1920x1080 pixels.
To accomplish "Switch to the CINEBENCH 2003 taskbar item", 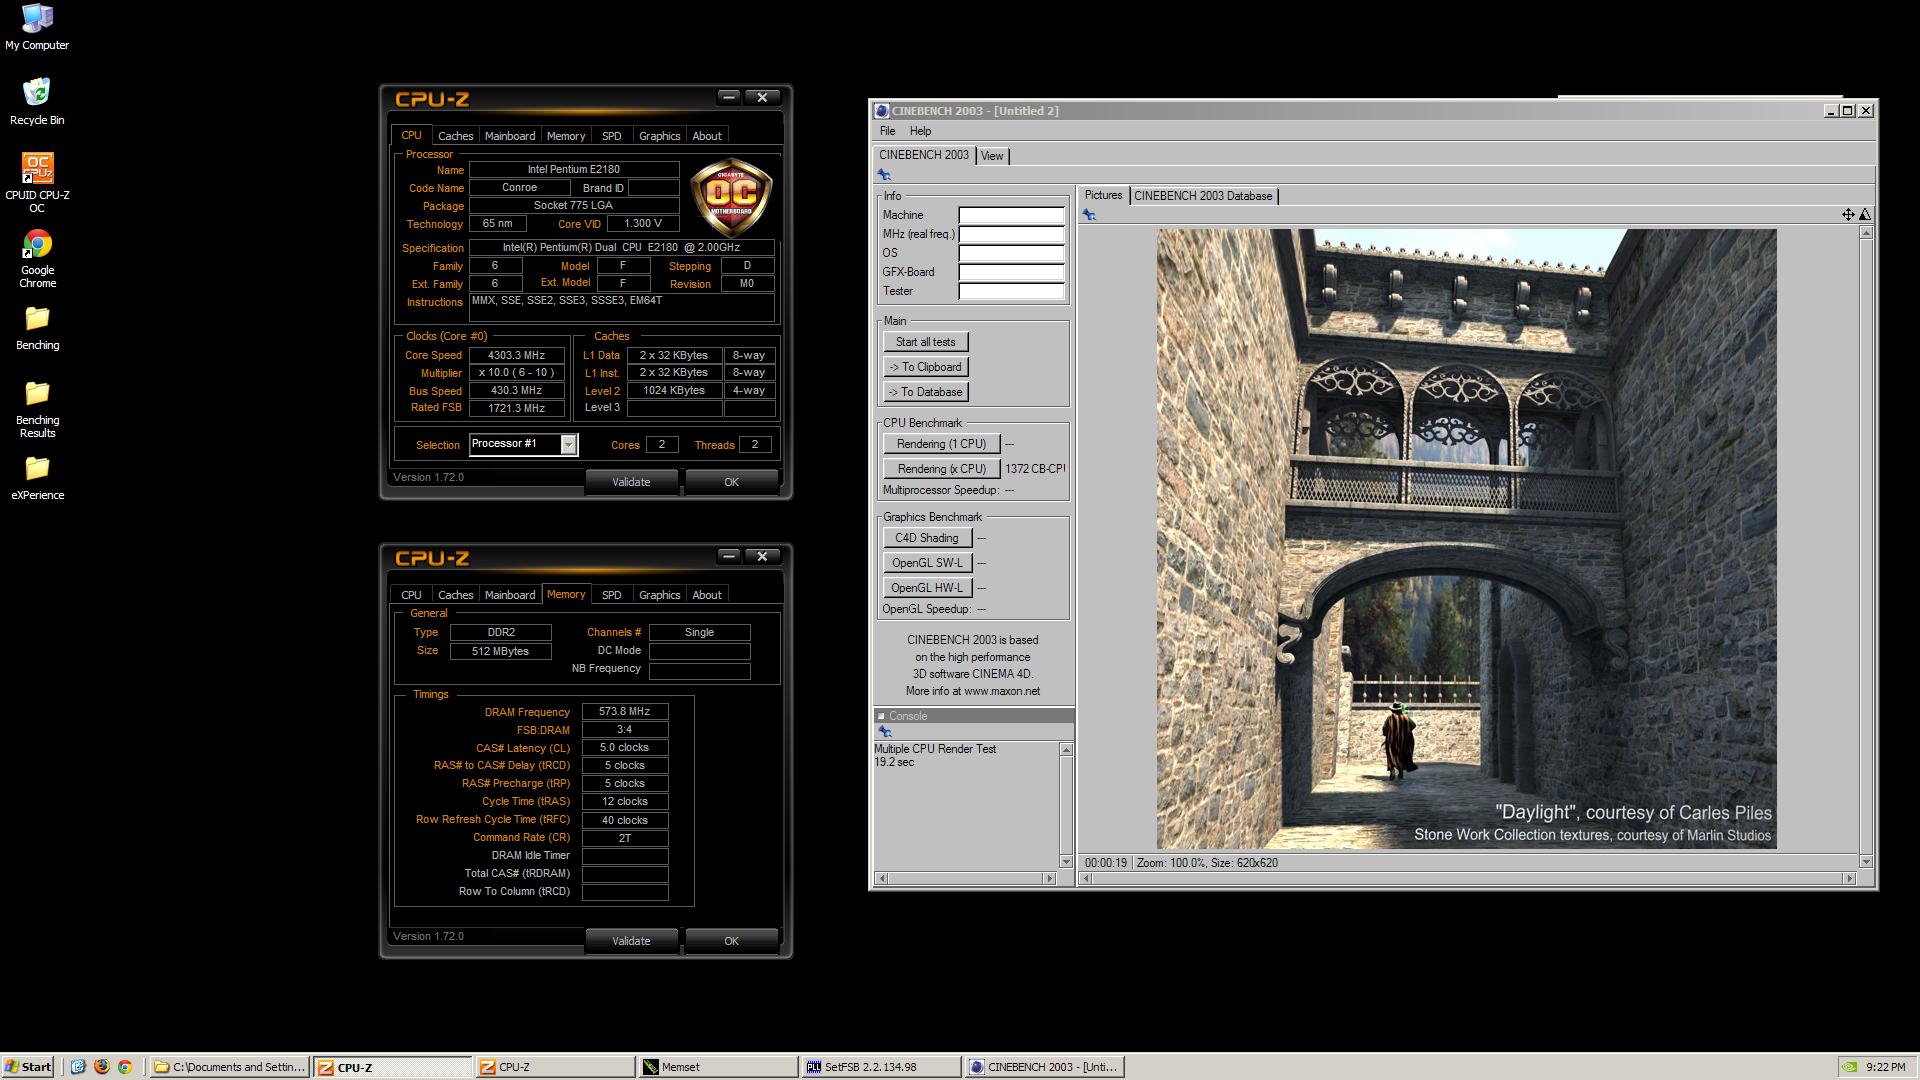I will tap(1045, 1067).
